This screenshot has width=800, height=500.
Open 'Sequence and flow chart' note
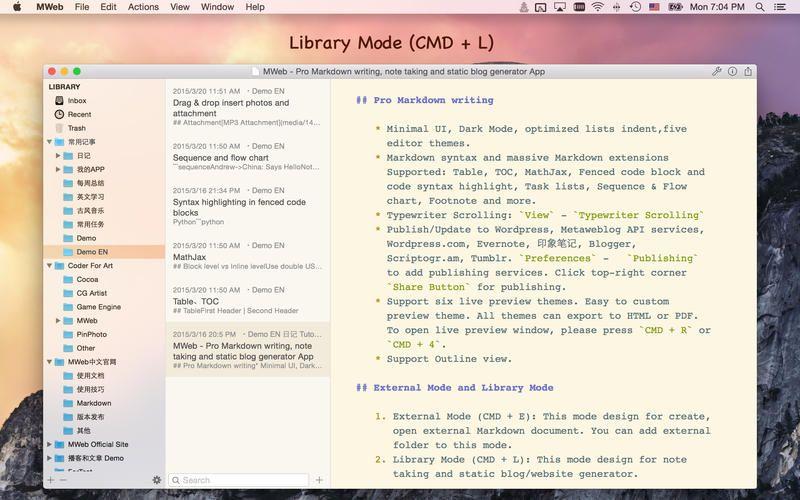[x=248, y=157]
